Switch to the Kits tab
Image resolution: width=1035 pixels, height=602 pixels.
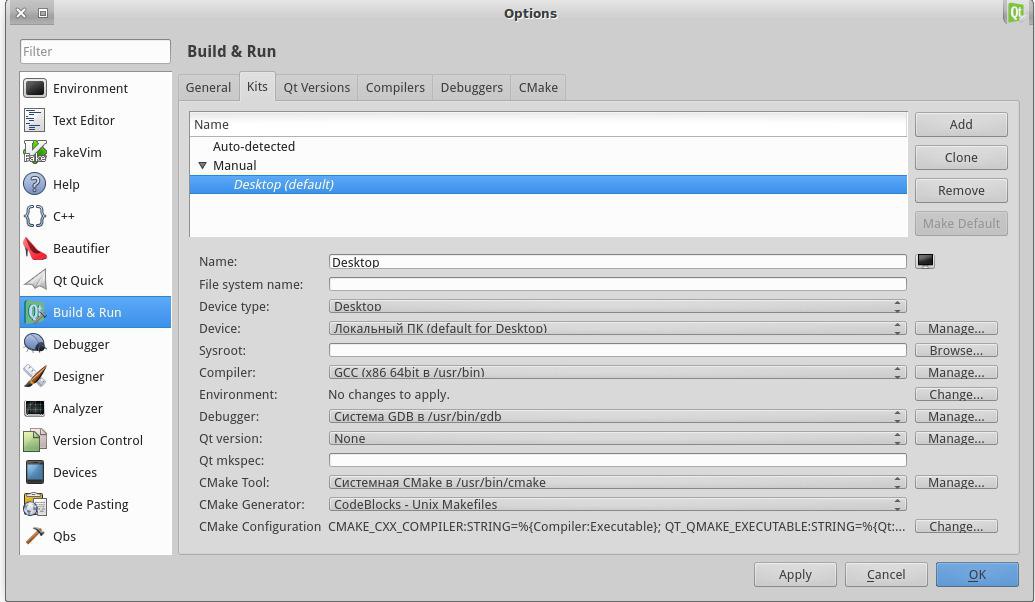pos(257,86)
